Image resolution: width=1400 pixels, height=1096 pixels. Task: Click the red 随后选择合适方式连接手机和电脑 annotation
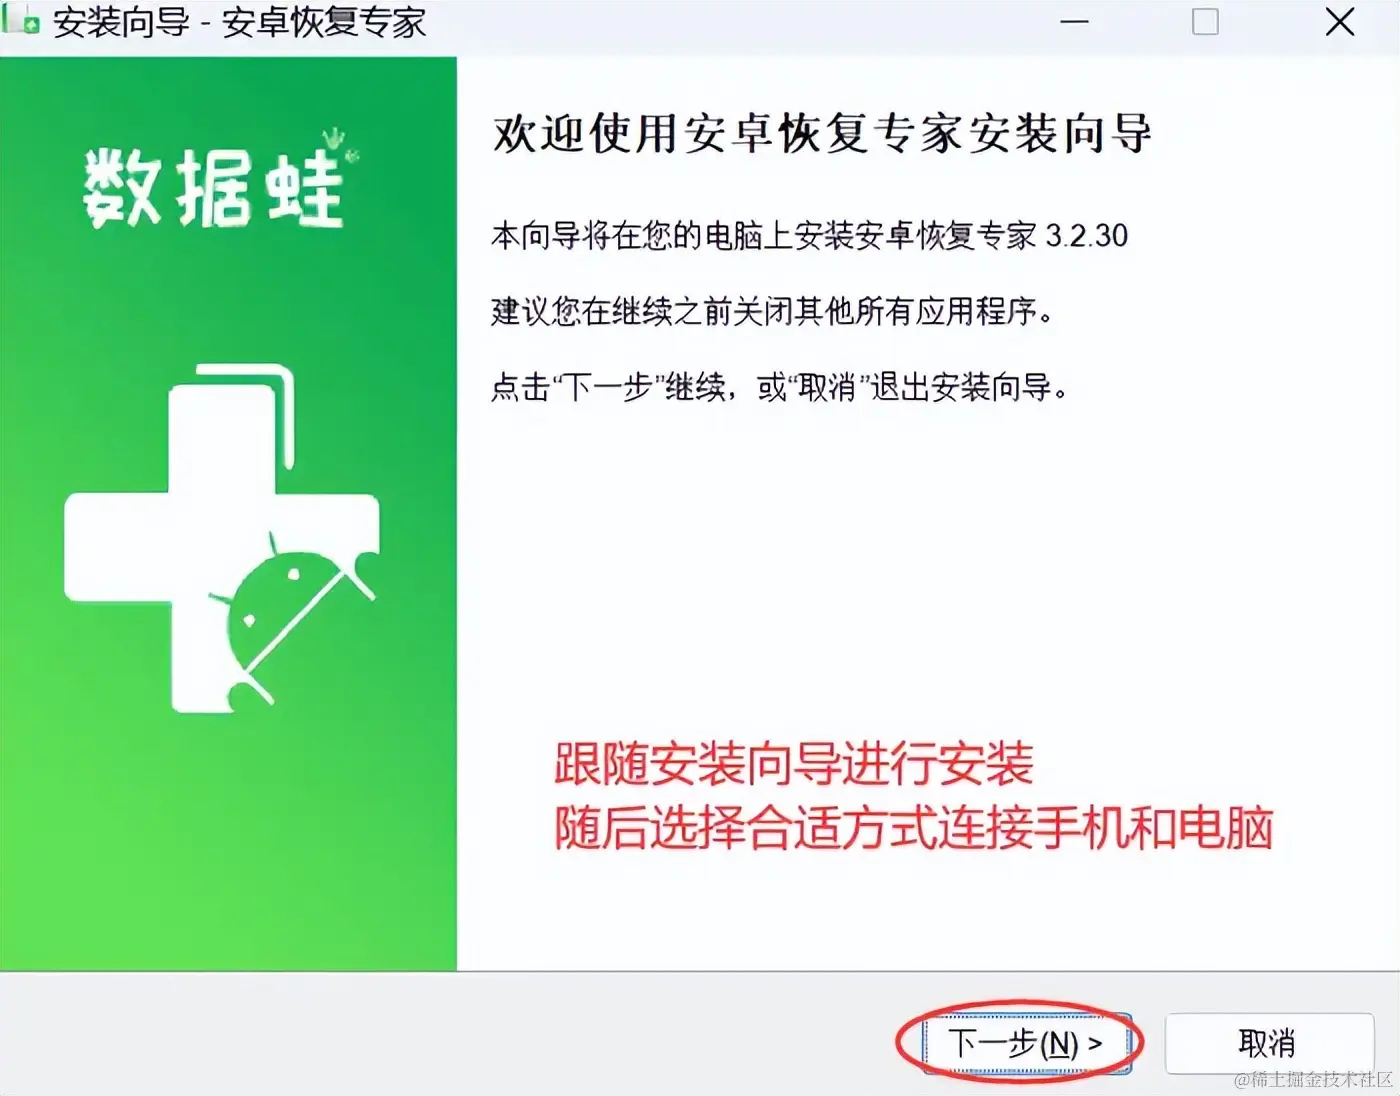[x=914, y=828]
